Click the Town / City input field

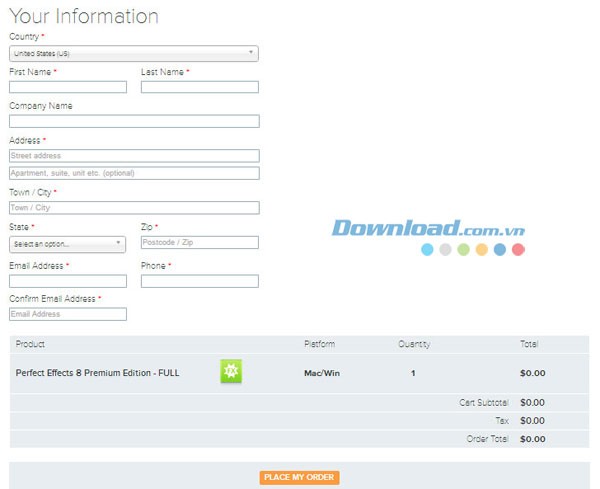(134, 208)
